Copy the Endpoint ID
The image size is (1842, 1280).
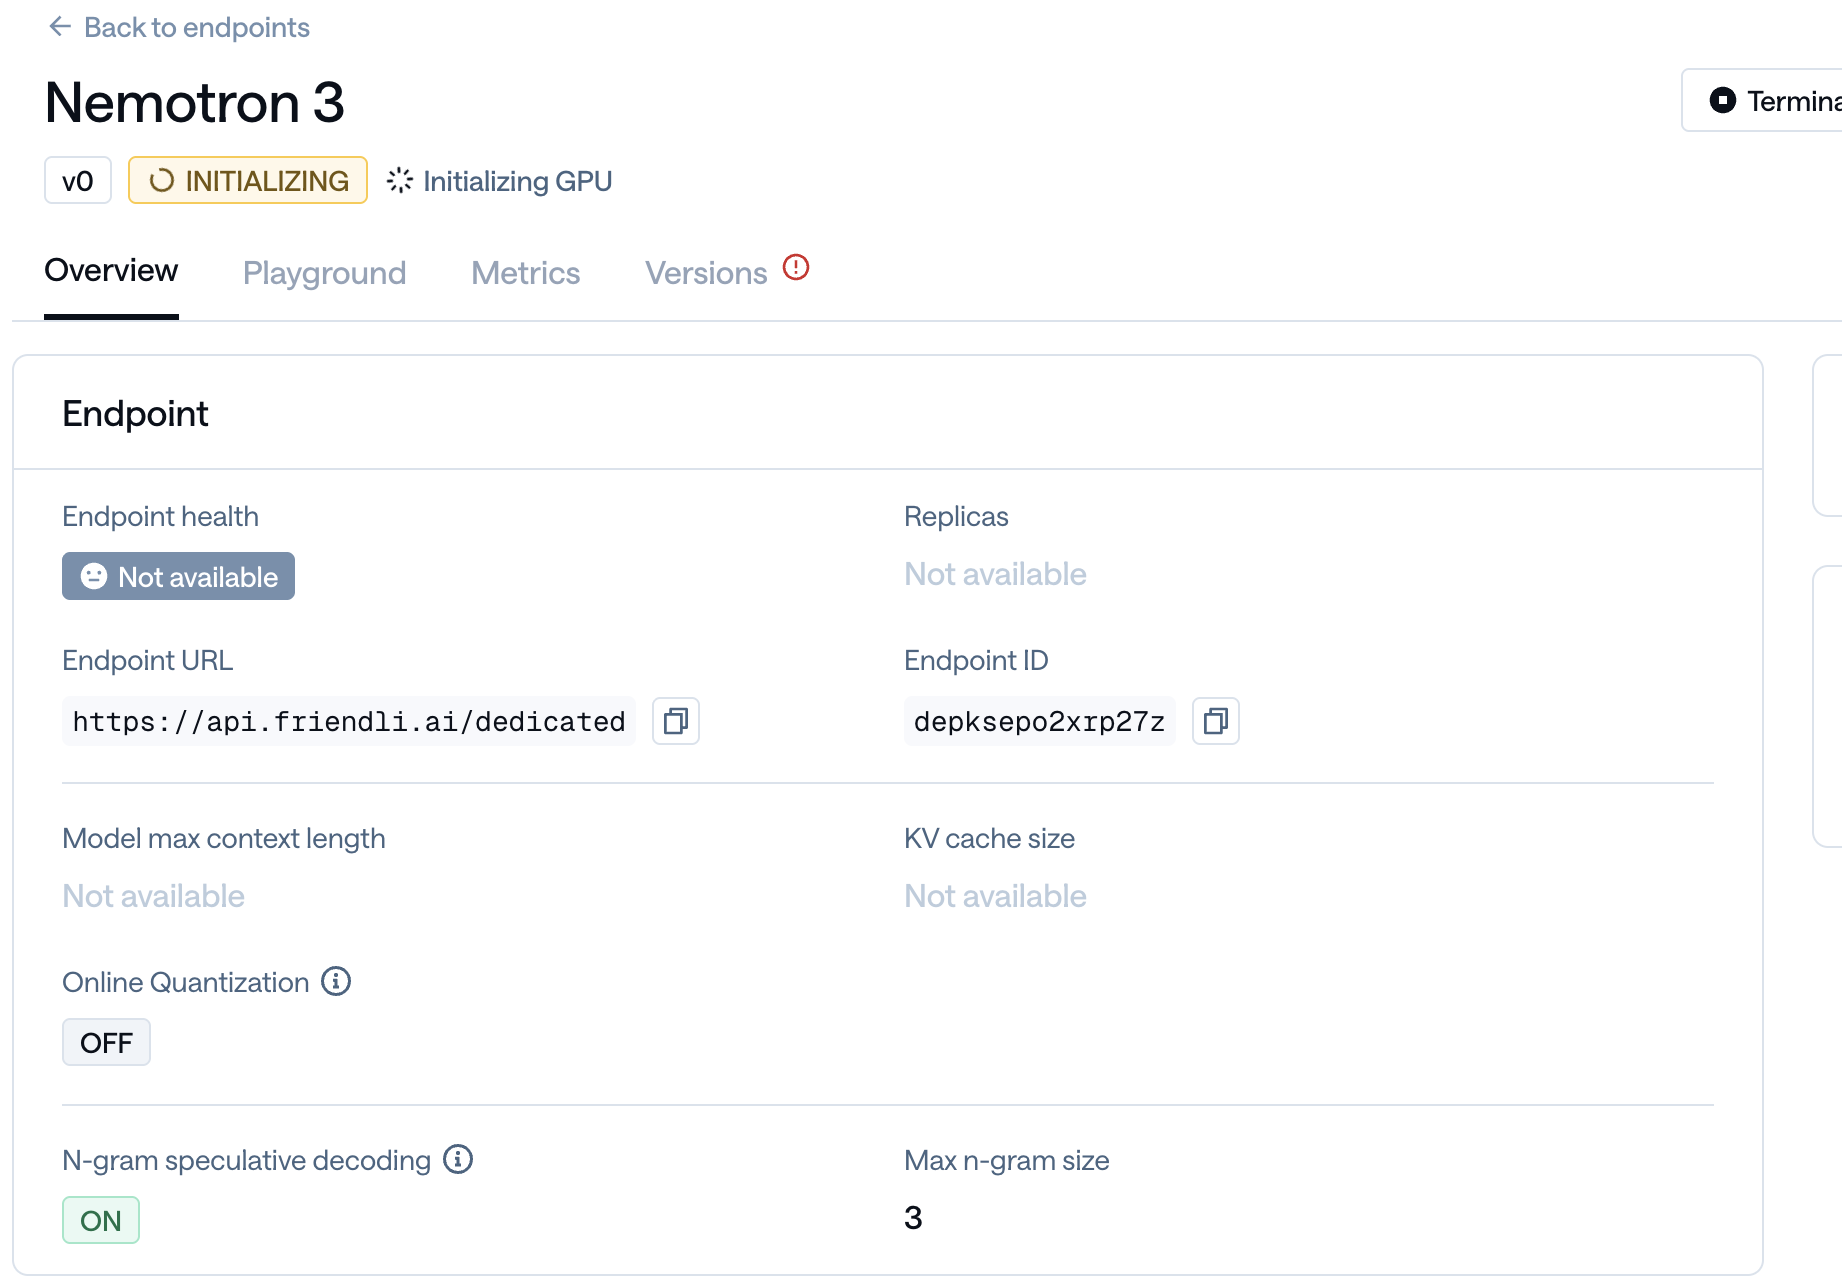(1216, 721)
